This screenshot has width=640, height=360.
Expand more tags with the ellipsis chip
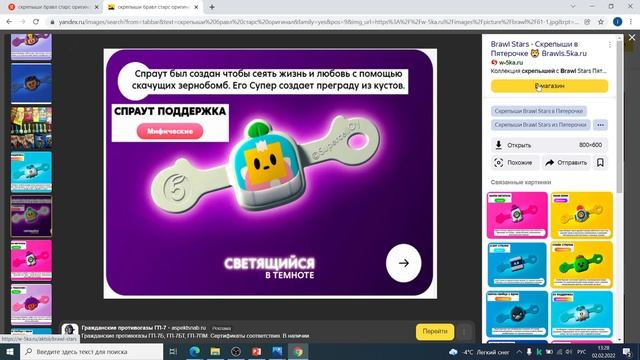(x=600, y=125)
